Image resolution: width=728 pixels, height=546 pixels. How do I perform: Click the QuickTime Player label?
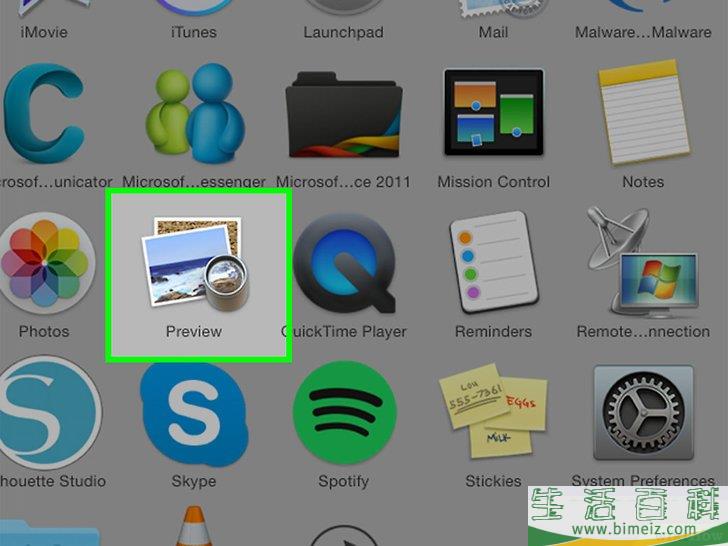[344, 332]
